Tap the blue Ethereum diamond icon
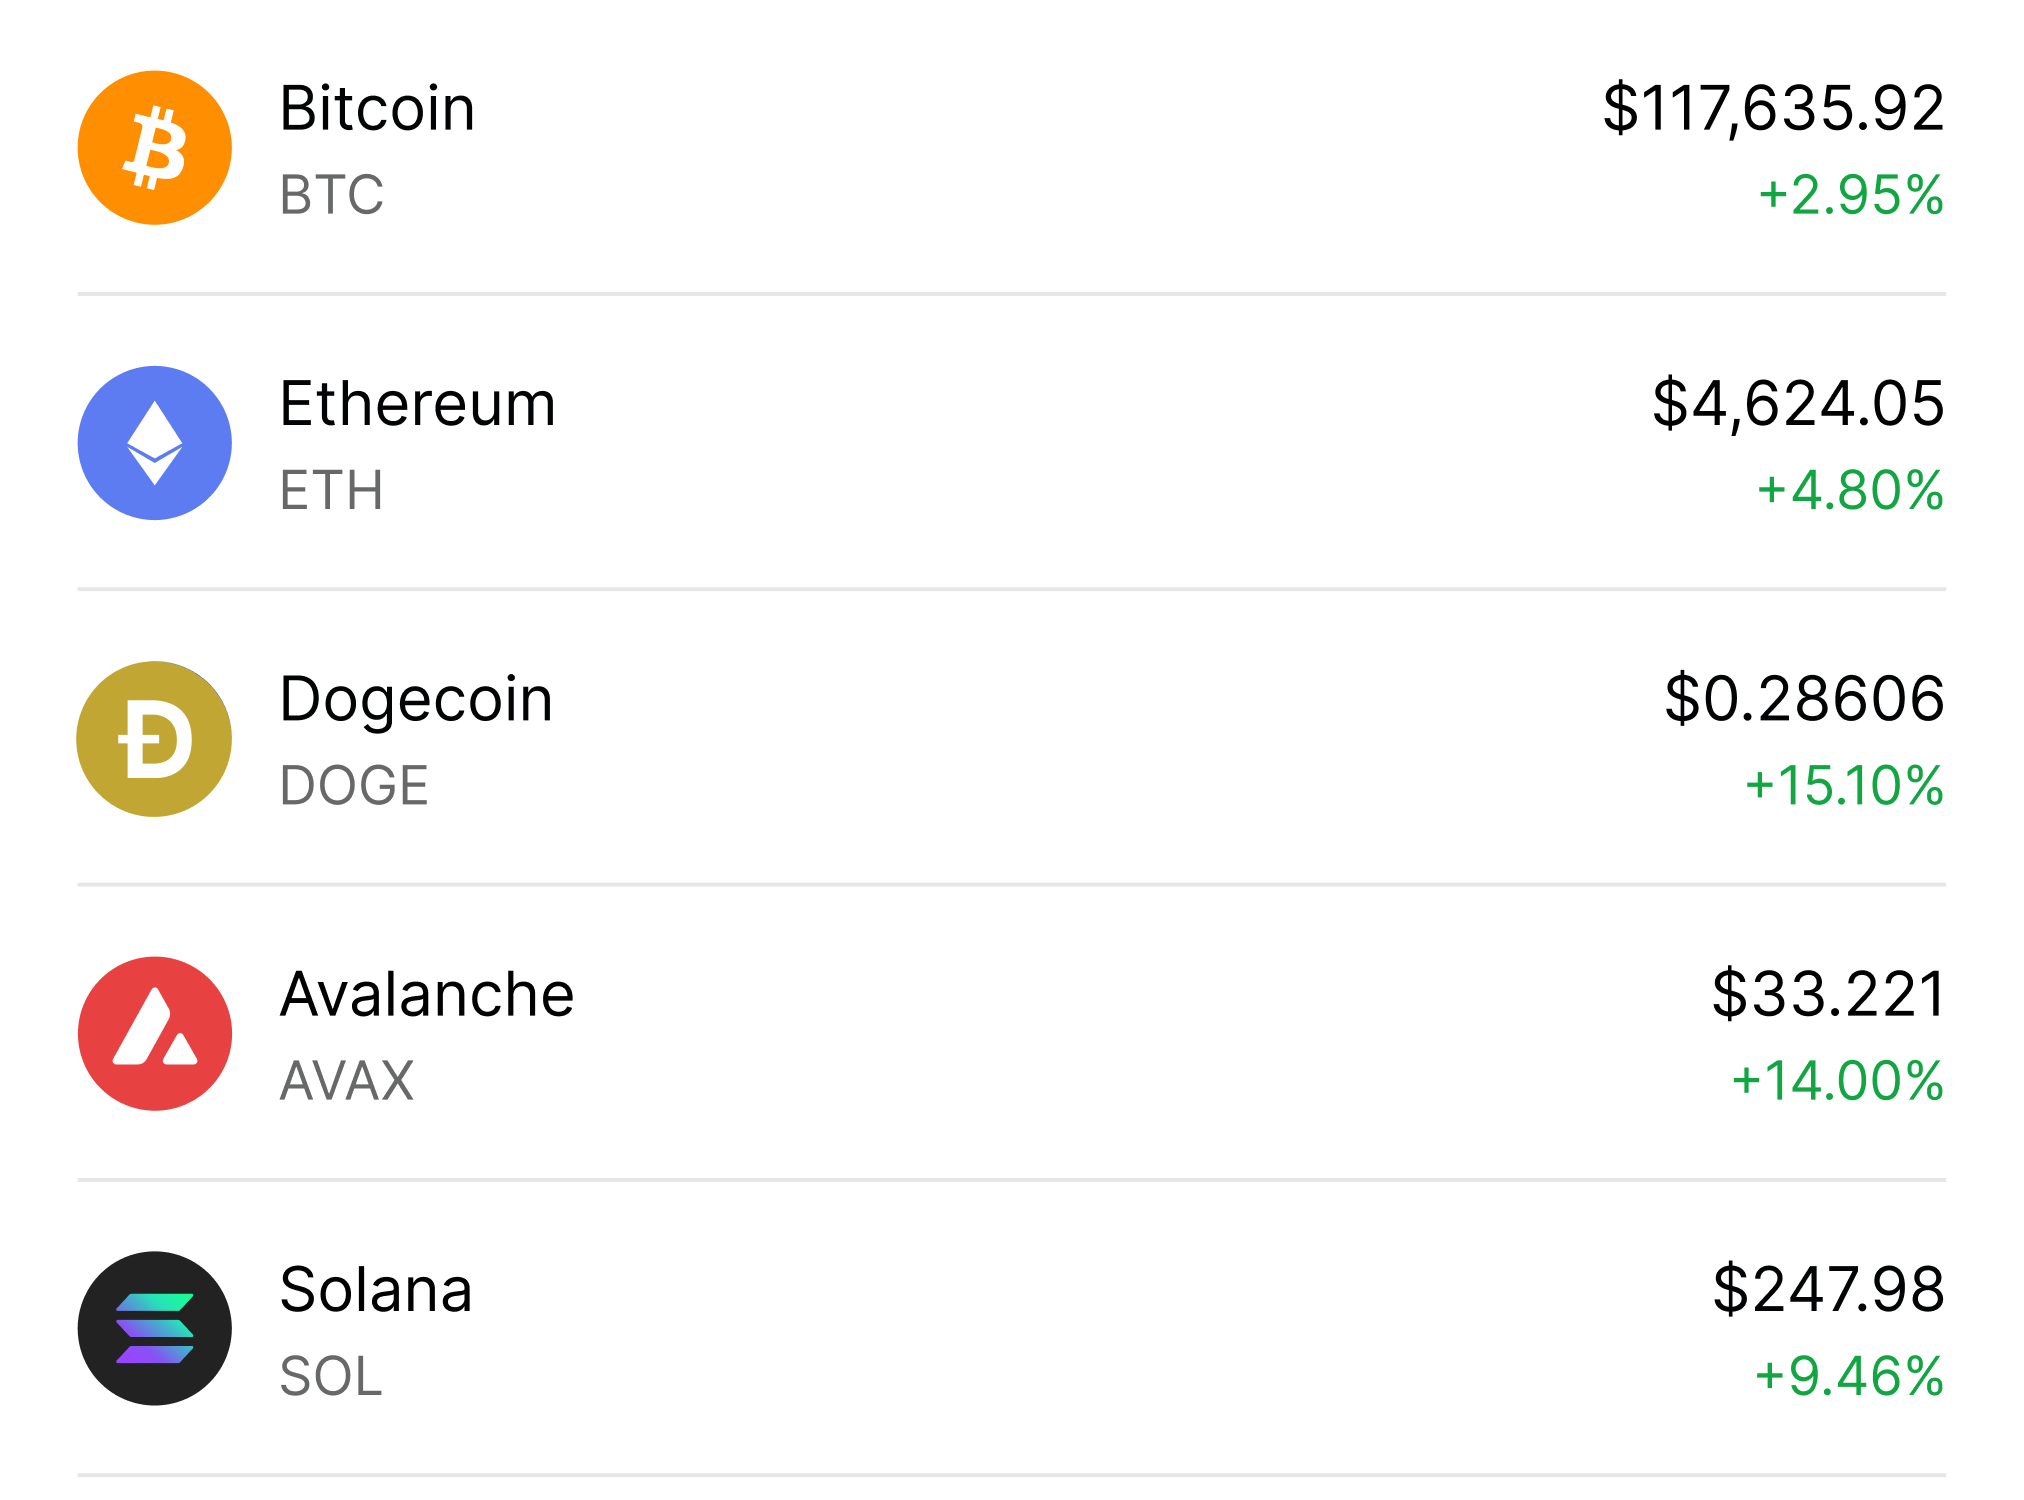The width and height of the screenshot is (2024, 1500). click(x=155, y=443)
